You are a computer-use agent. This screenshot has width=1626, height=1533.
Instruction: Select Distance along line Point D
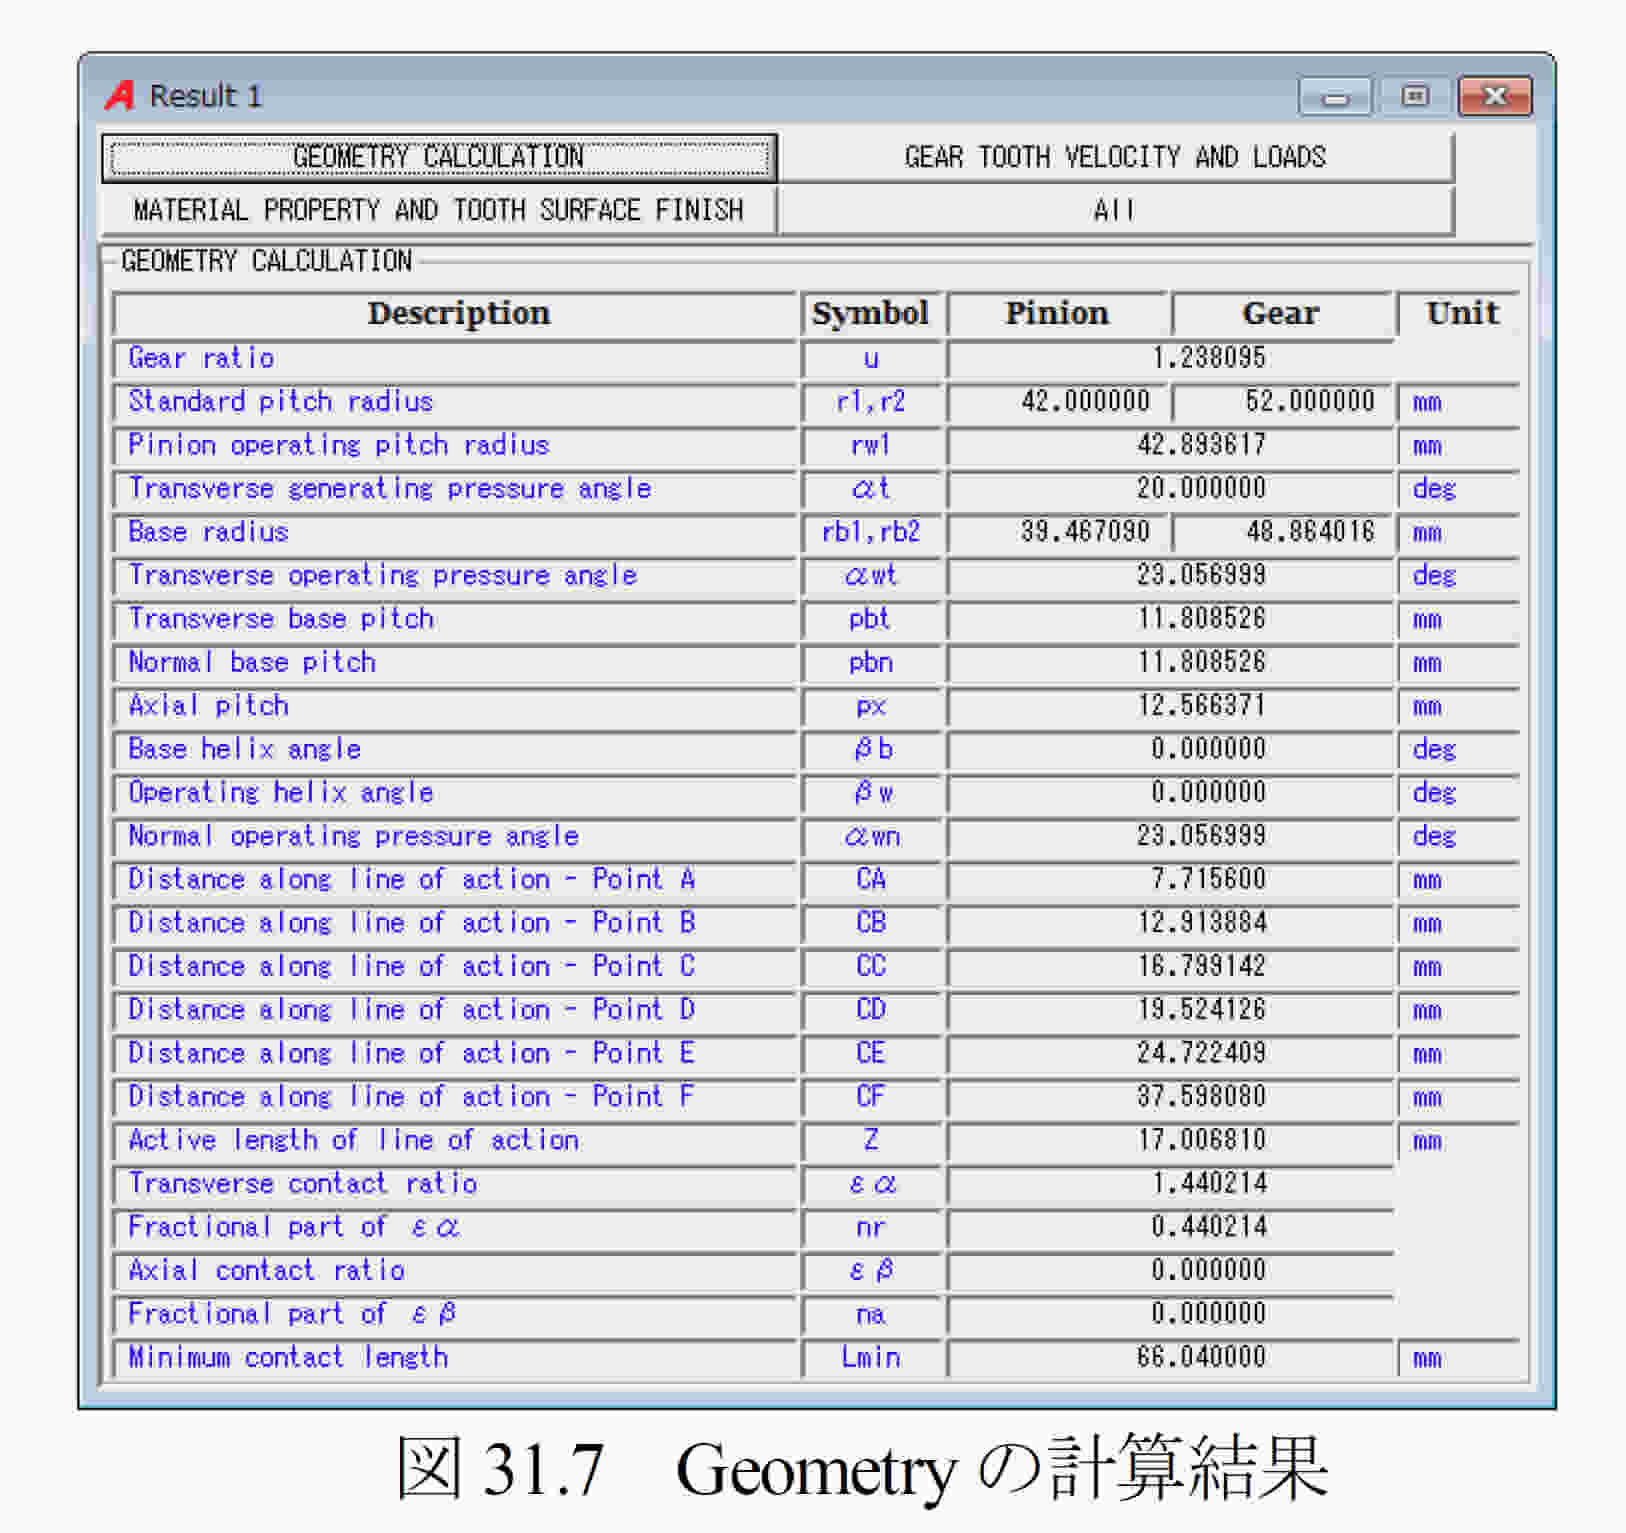(412, 1010)
